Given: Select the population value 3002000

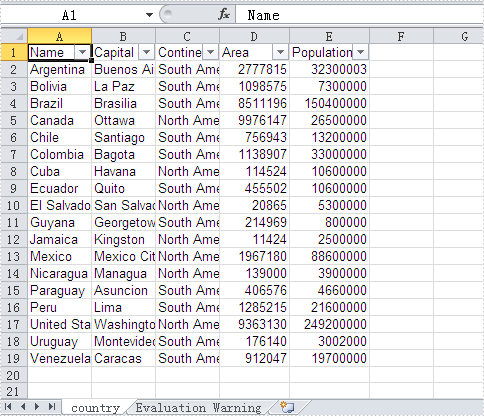Looking at the screenshot, I should click(329, 341).
